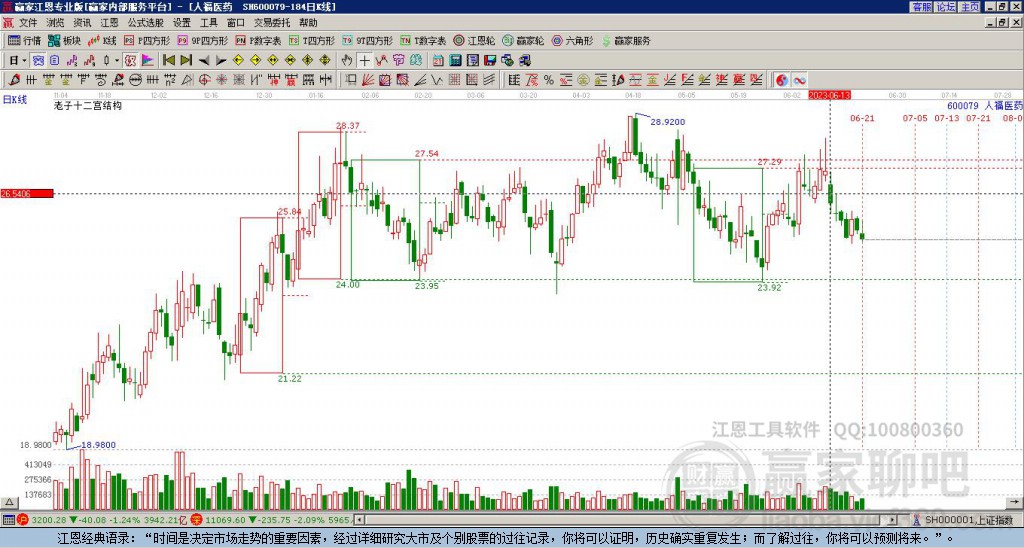Screen dimensions: 1024x548
Task: Open the 文件 menu
Action: 27,23
